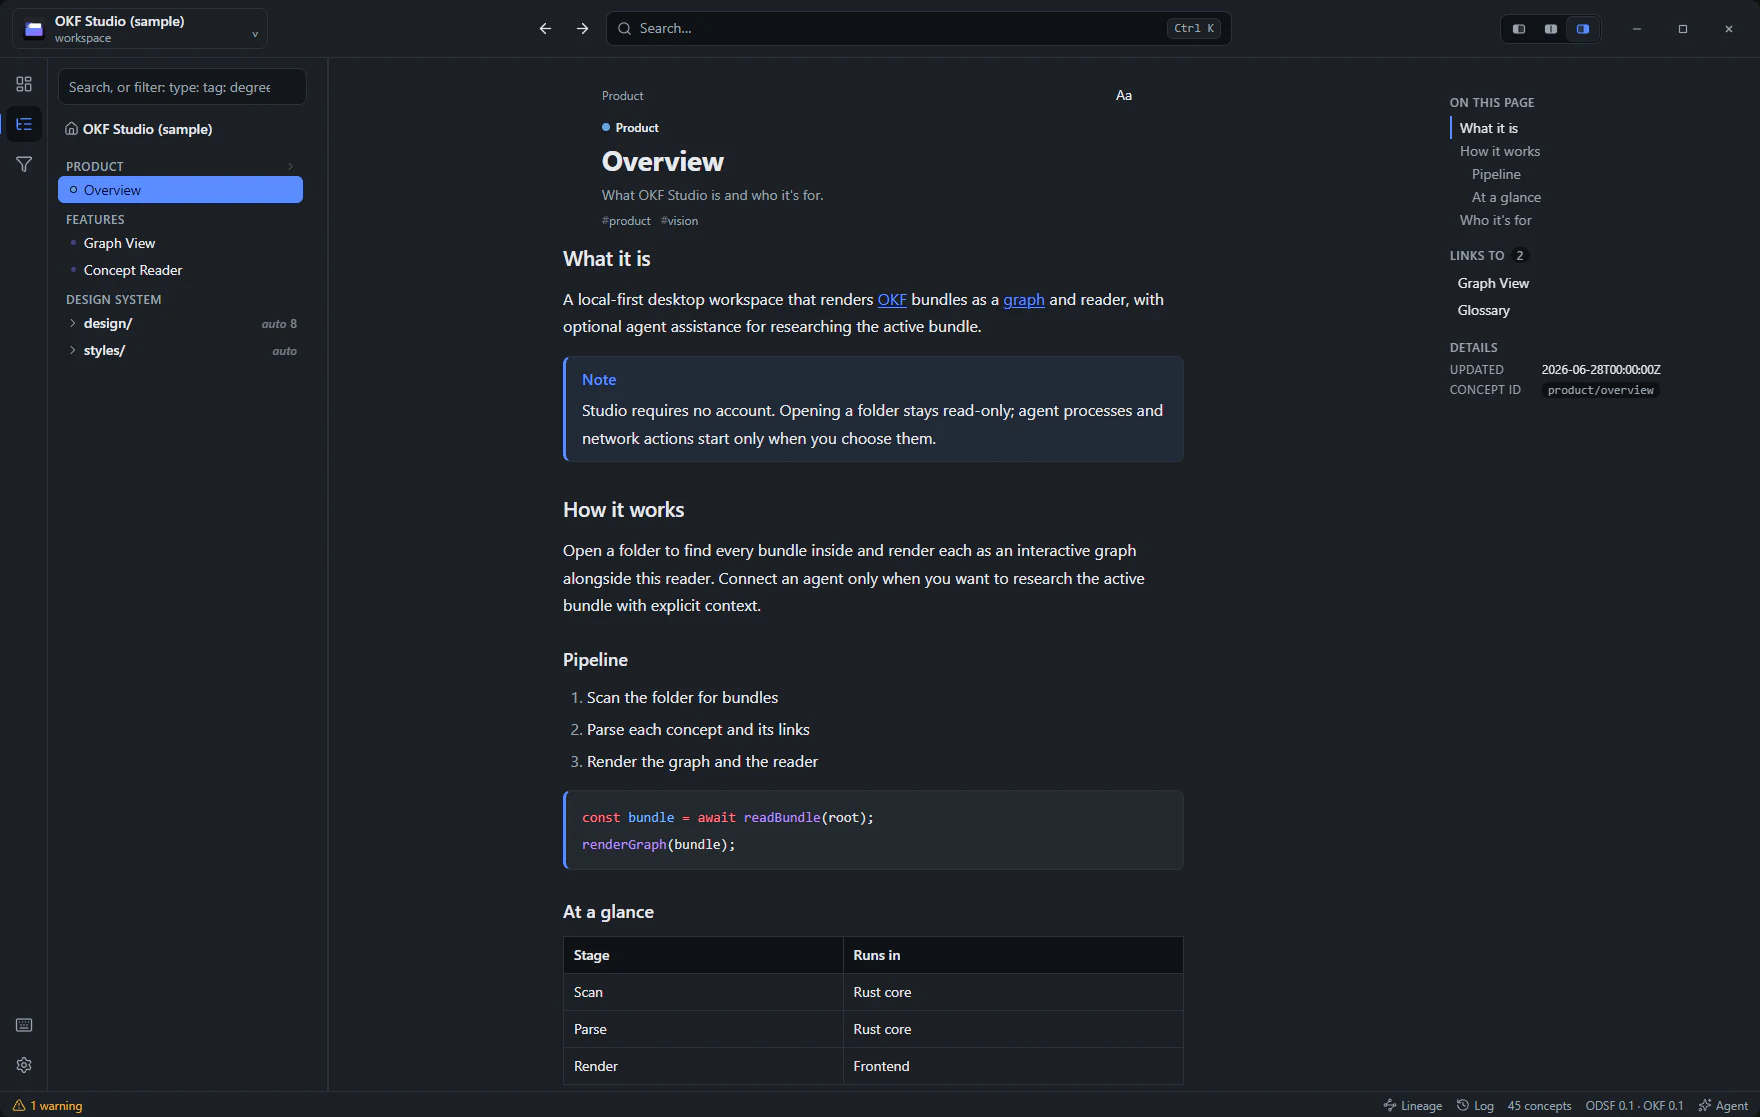1760x1117 pixels.
Task: Click the Product breadcrumb at top
Action: (x=622, y=96)
